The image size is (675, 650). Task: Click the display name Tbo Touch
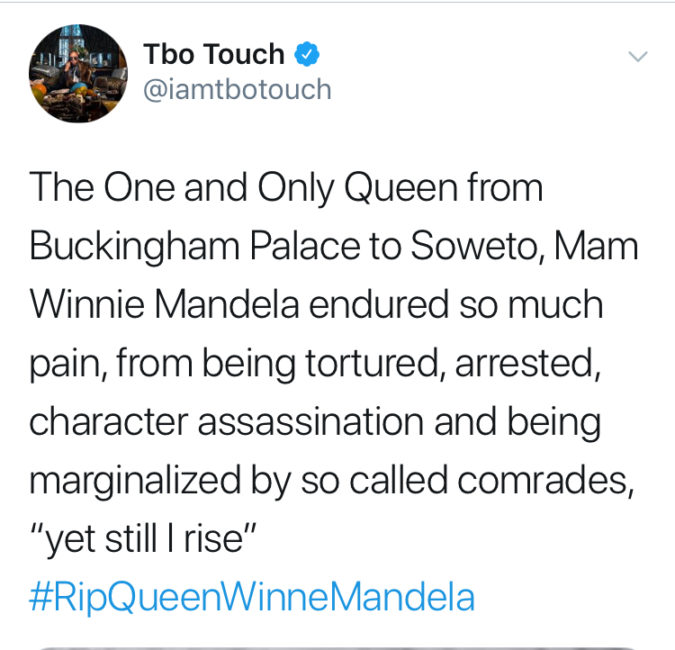pos(214,54)
